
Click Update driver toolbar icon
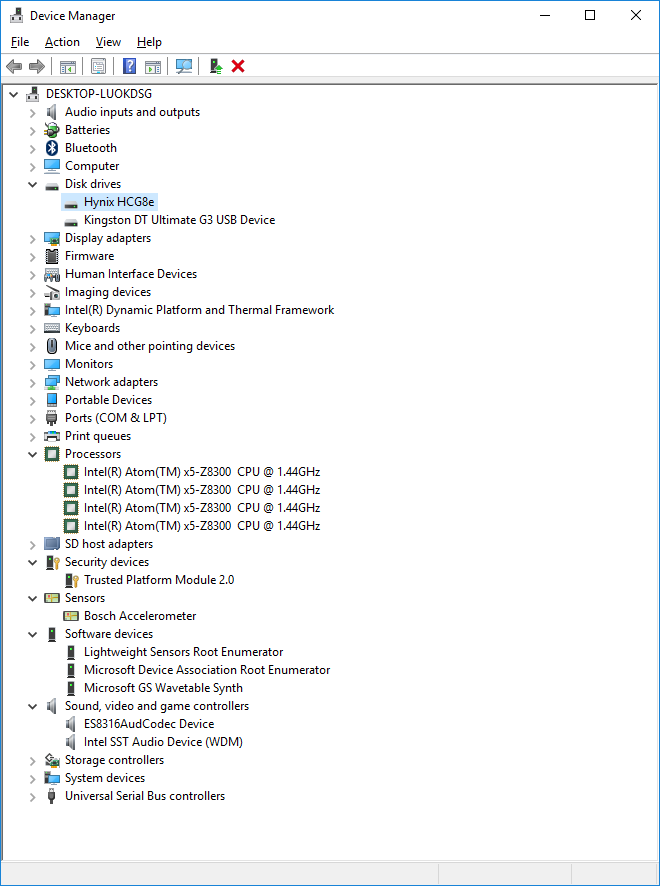tap(216, 67)
